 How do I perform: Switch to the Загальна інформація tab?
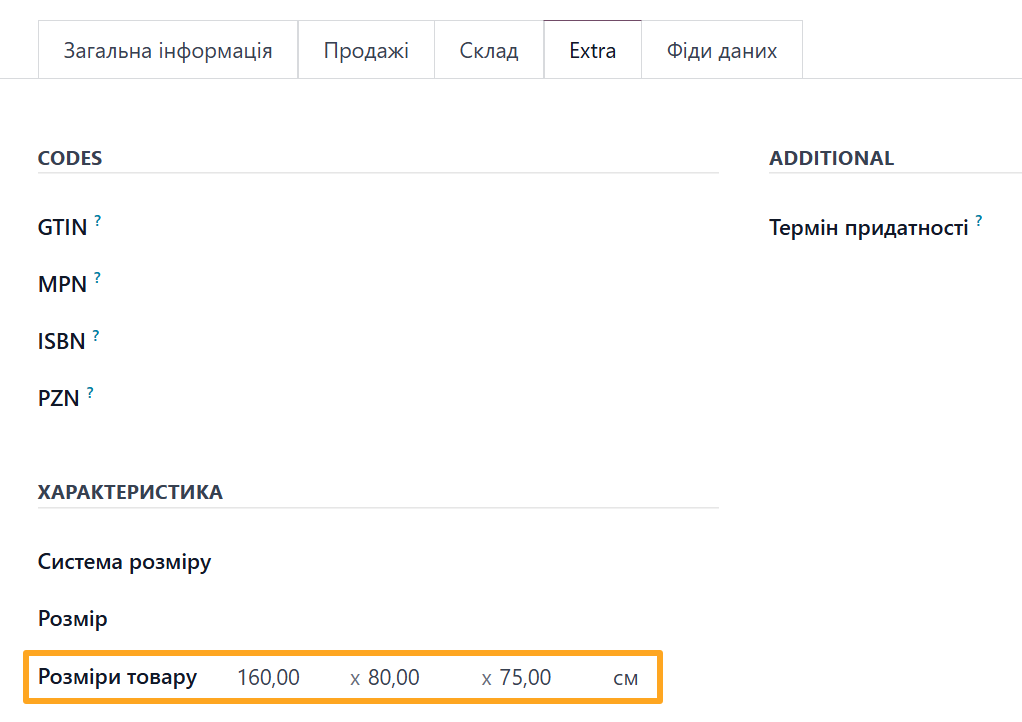(167, 49)
